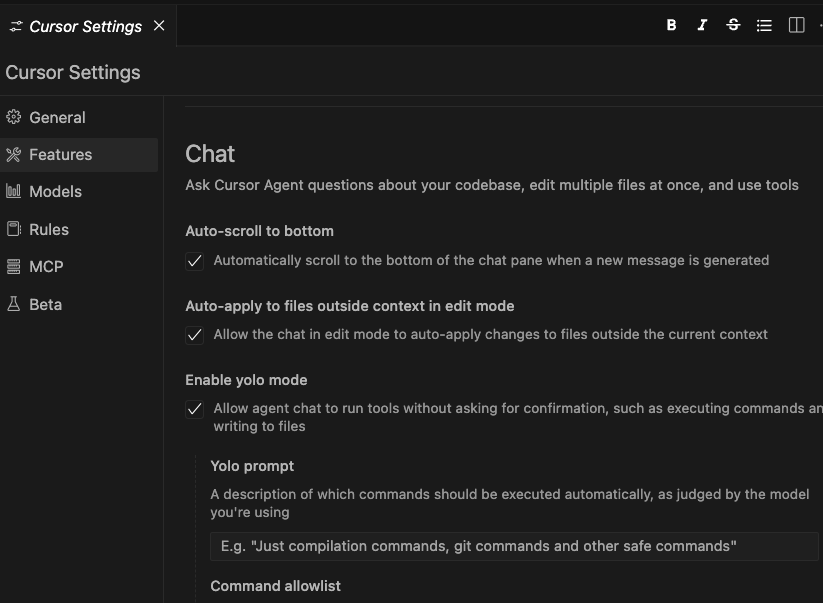The image size is (823, 603).
Task: Click the Bold formatting icon
Action: point(671,25)
